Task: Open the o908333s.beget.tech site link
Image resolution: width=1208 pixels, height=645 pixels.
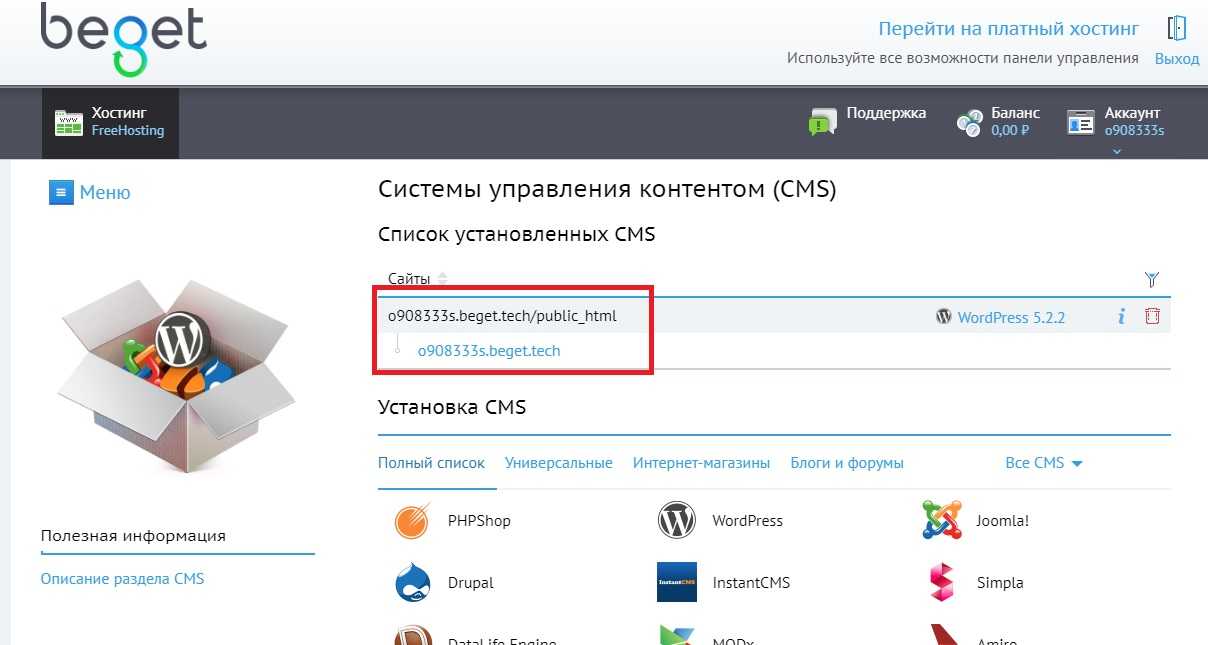Action: tap(489, 351)
